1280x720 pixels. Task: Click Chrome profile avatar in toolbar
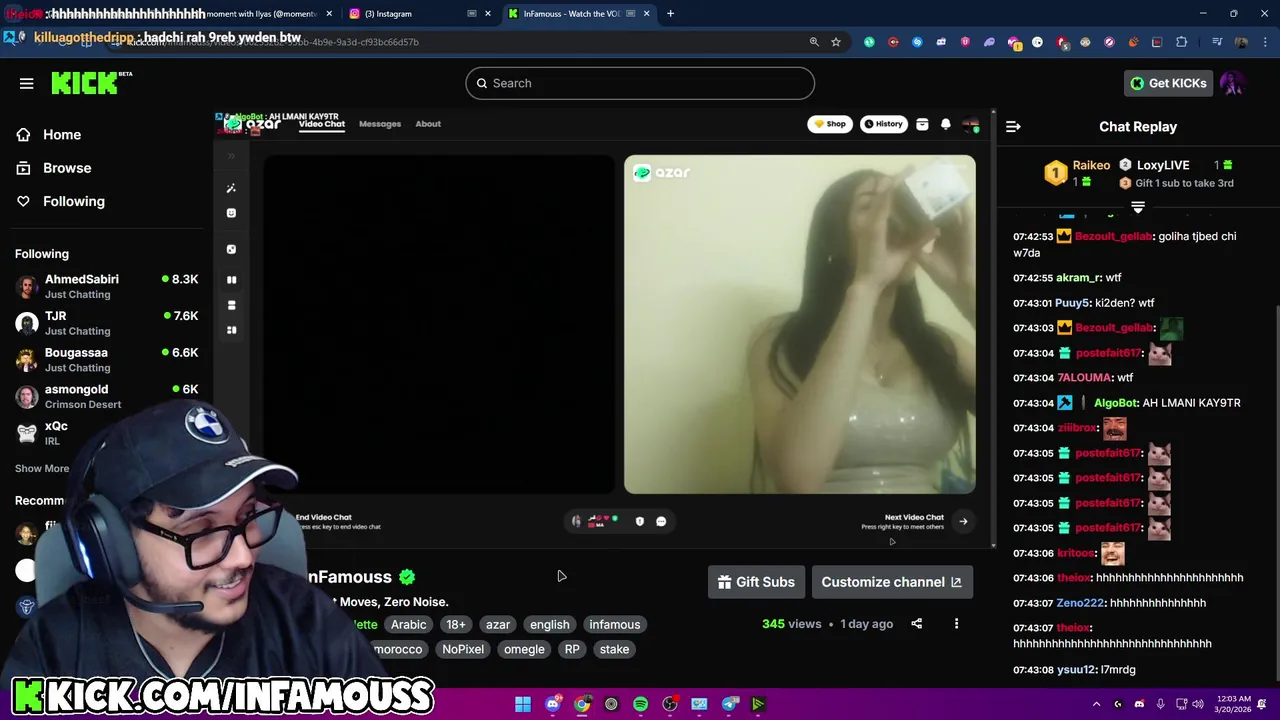click(1241, 42)
